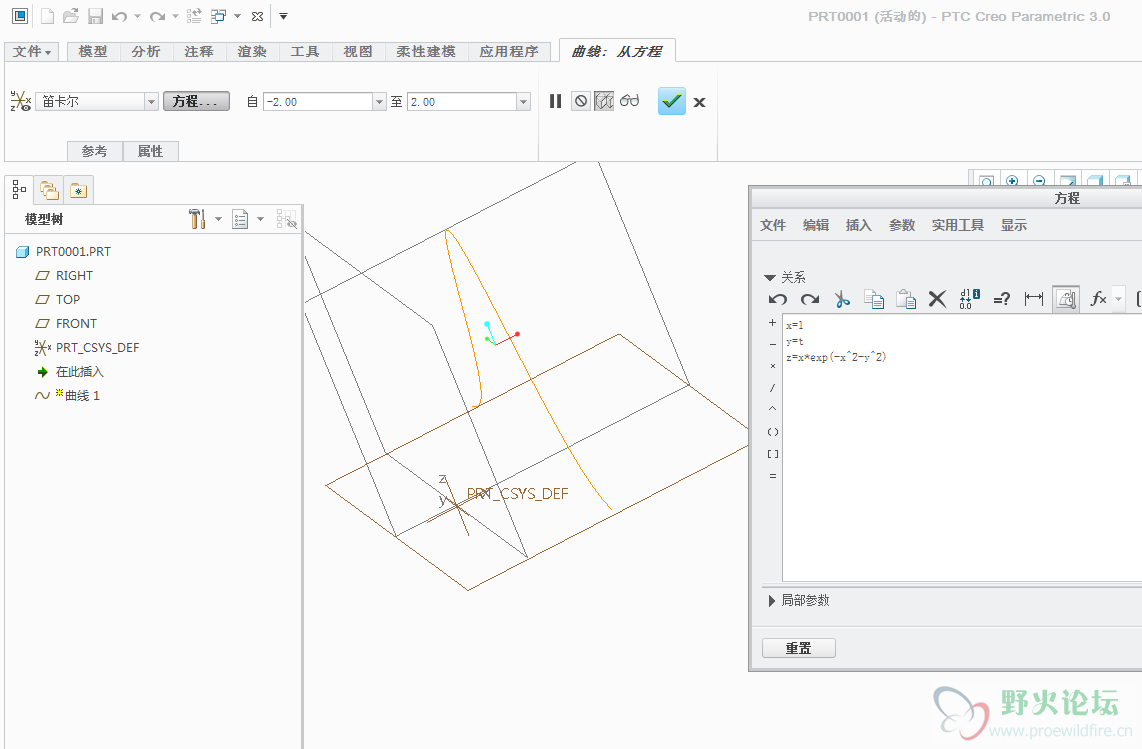Click the model tree show list icon

pos(240,219)
